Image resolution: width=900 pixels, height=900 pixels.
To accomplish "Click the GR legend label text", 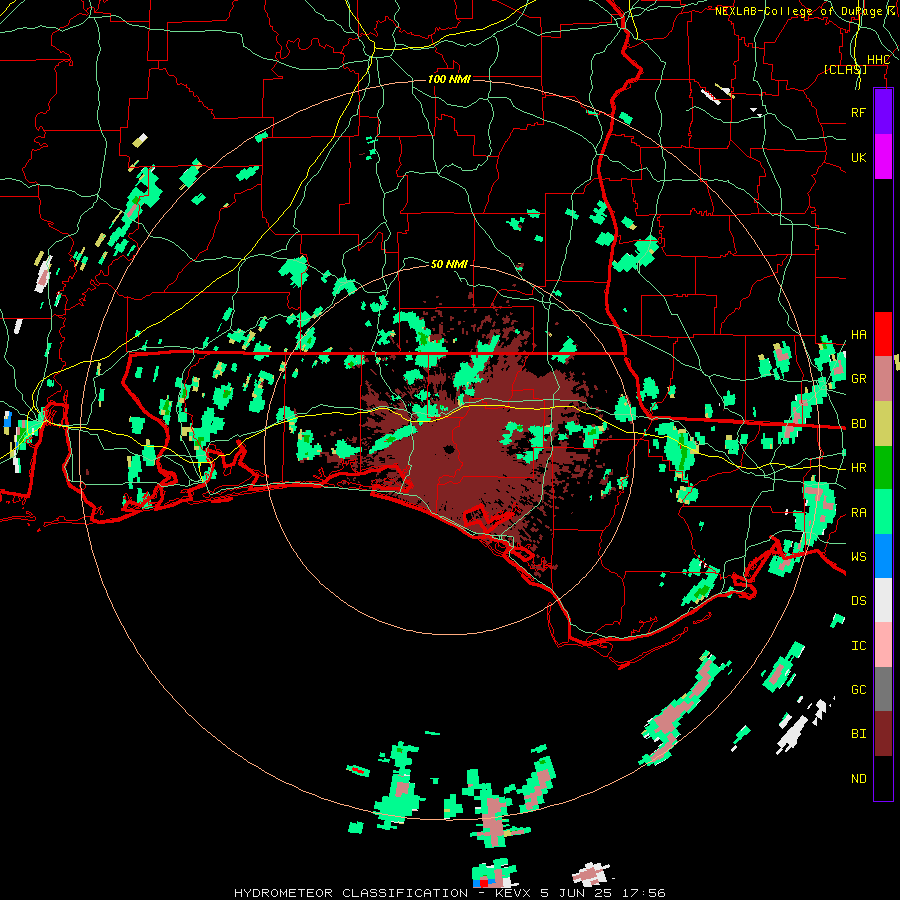I will tap(858, 379).
